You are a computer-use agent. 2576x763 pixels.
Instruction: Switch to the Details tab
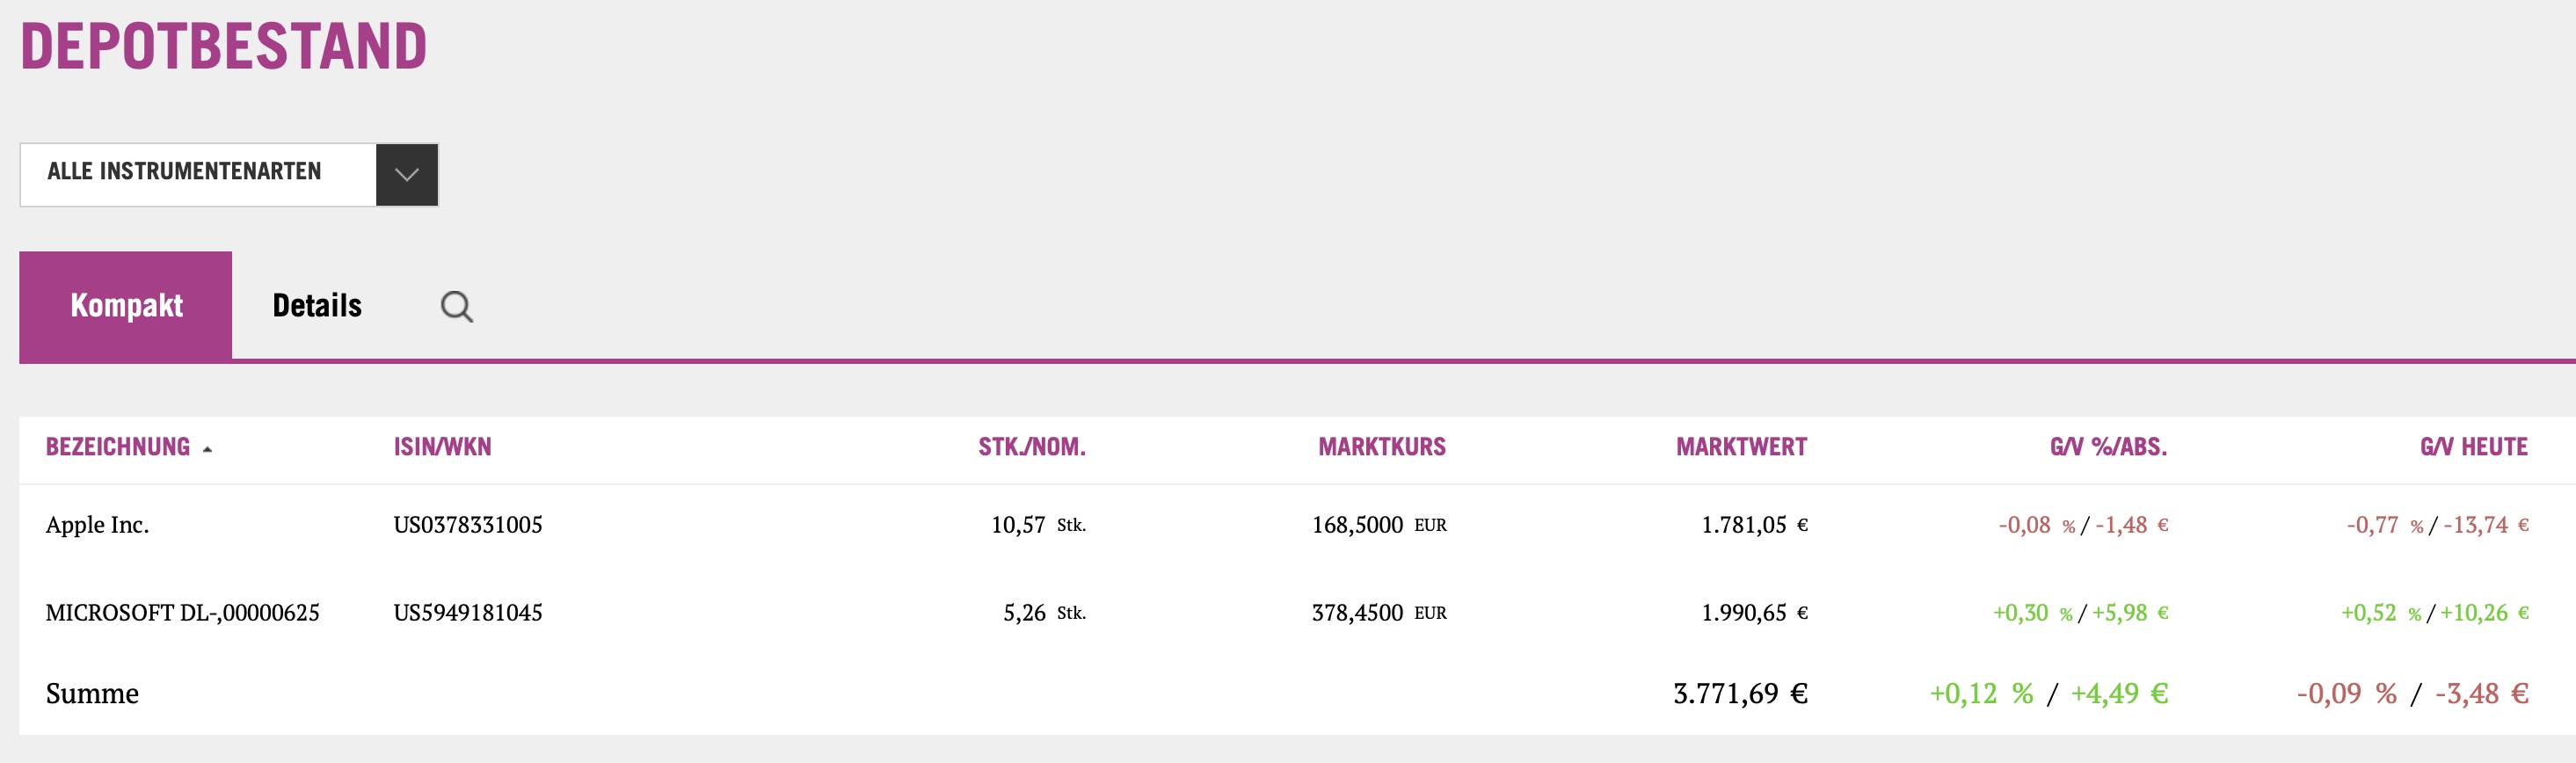click(x=317, y=306)
